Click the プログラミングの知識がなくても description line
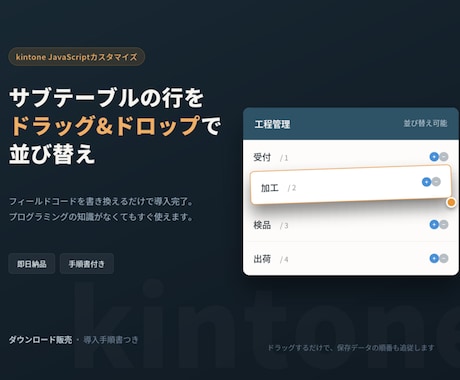This screenshot has width=460, height=380. (101, 217)
